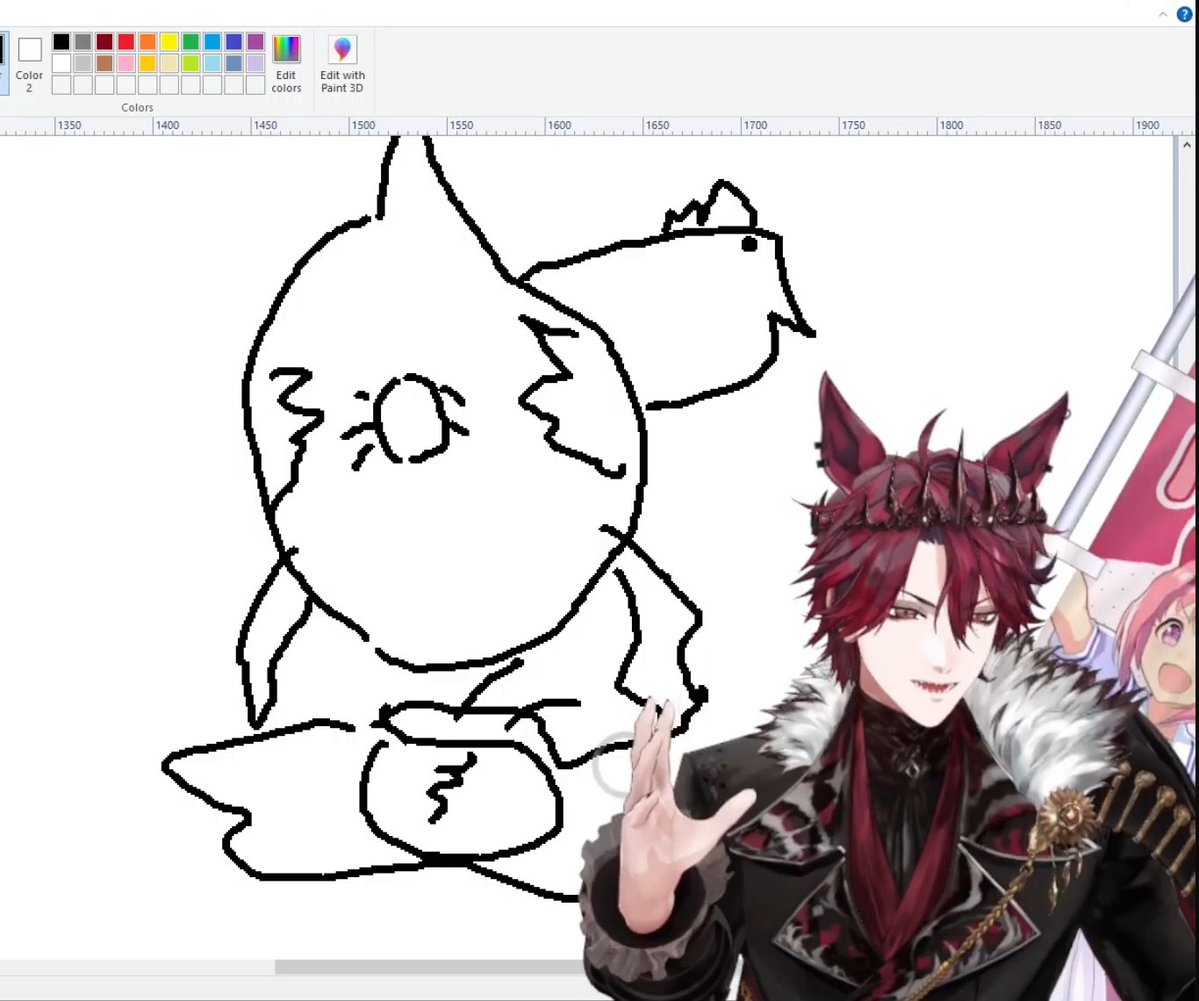Pick the brown color swatch
The width and height of the screenshot is (1199, 1001).
coord(104,63)
